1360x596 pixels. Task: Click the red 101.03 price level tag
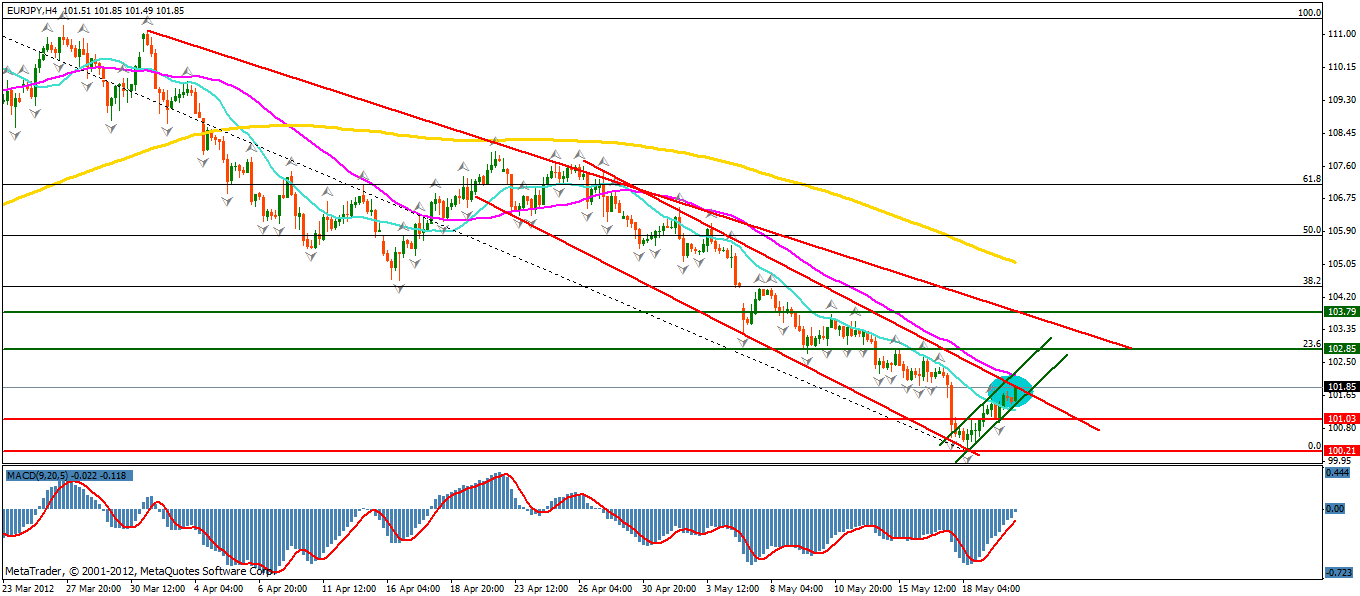1340,419
